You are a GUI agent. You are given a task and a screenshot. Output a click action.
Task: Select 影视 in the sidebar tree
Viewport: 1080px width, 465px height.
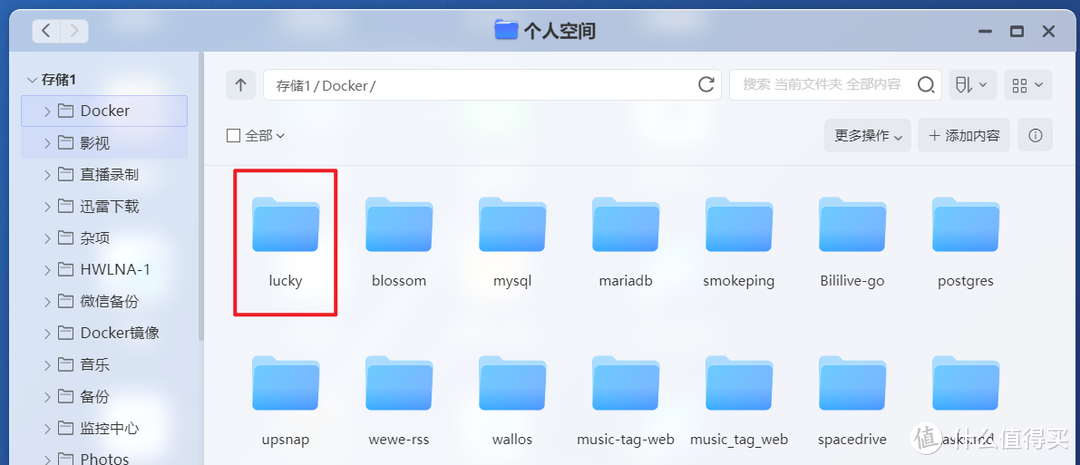104,143
